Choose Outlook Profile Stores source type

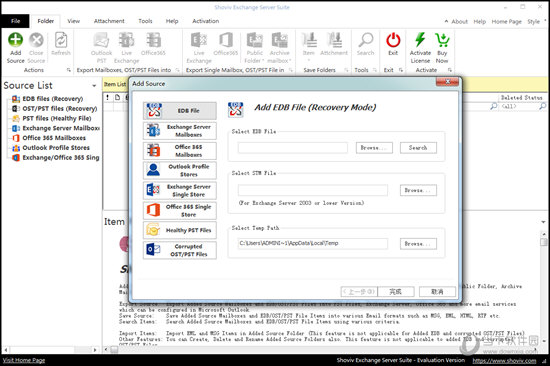tap(180, 170)
